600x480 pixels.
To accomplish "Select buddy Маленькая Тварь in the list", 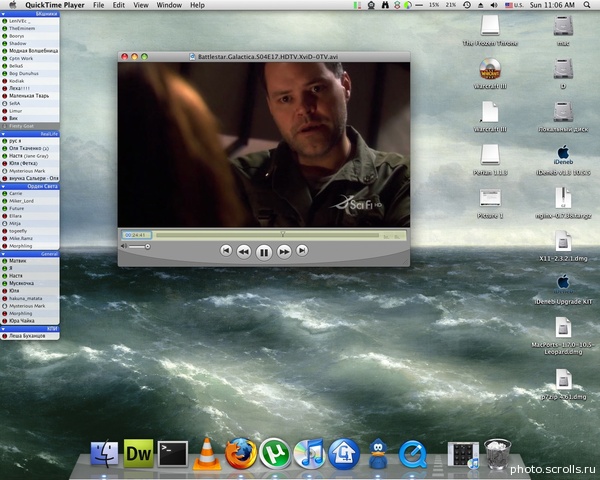I will 30,96.
